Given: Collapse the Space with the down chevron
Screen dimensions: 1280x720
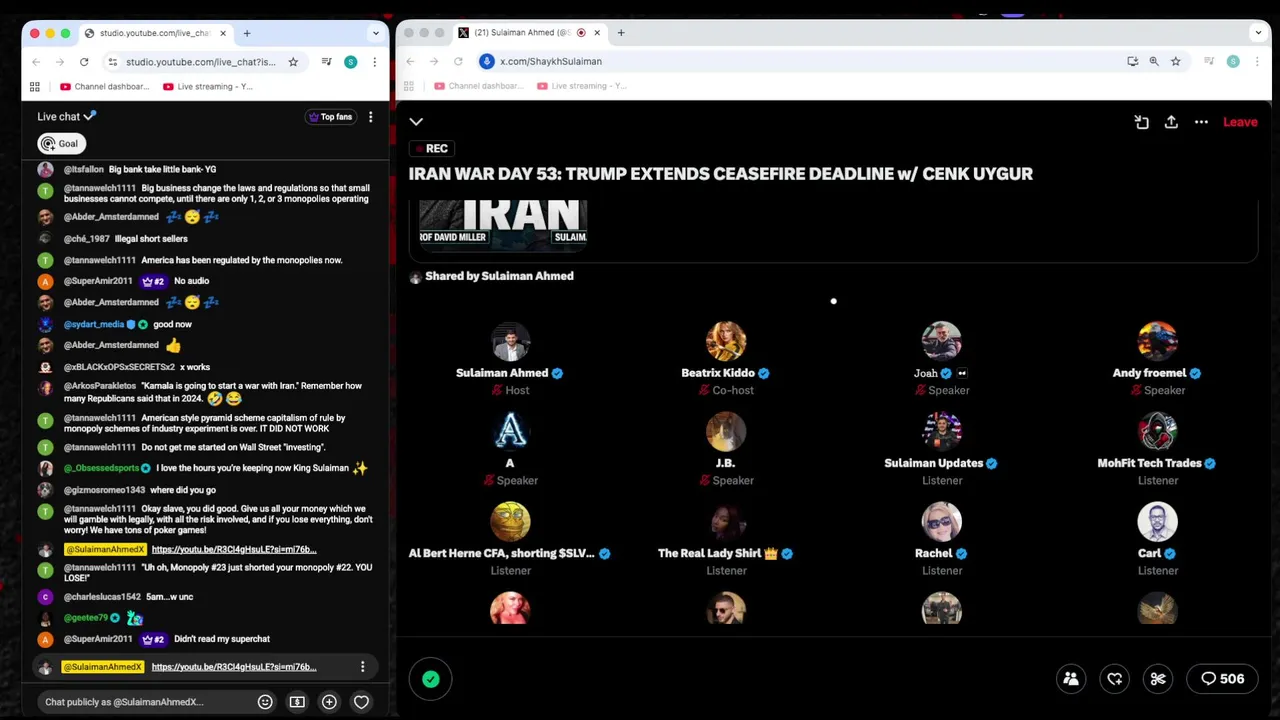Looking at the screenshot, I should [x=416, y=122].
